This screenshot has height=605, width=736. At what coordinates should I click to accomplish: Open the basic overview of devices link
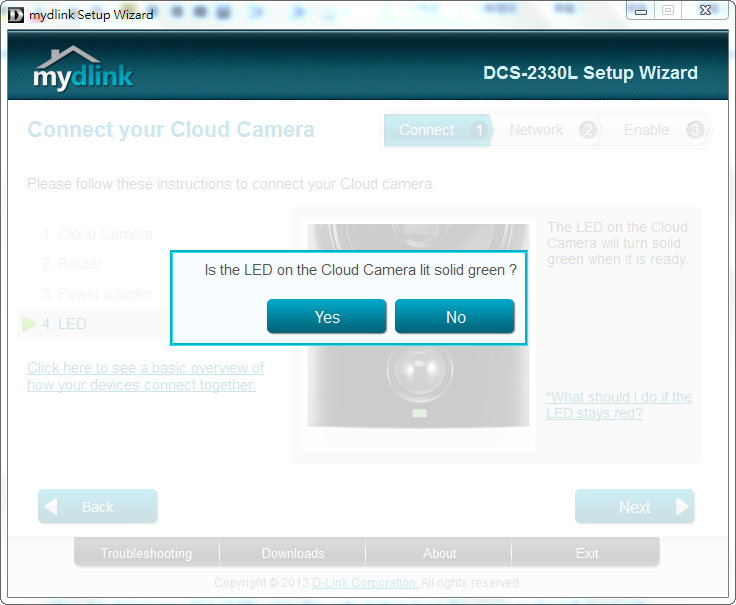pos(145,376)
